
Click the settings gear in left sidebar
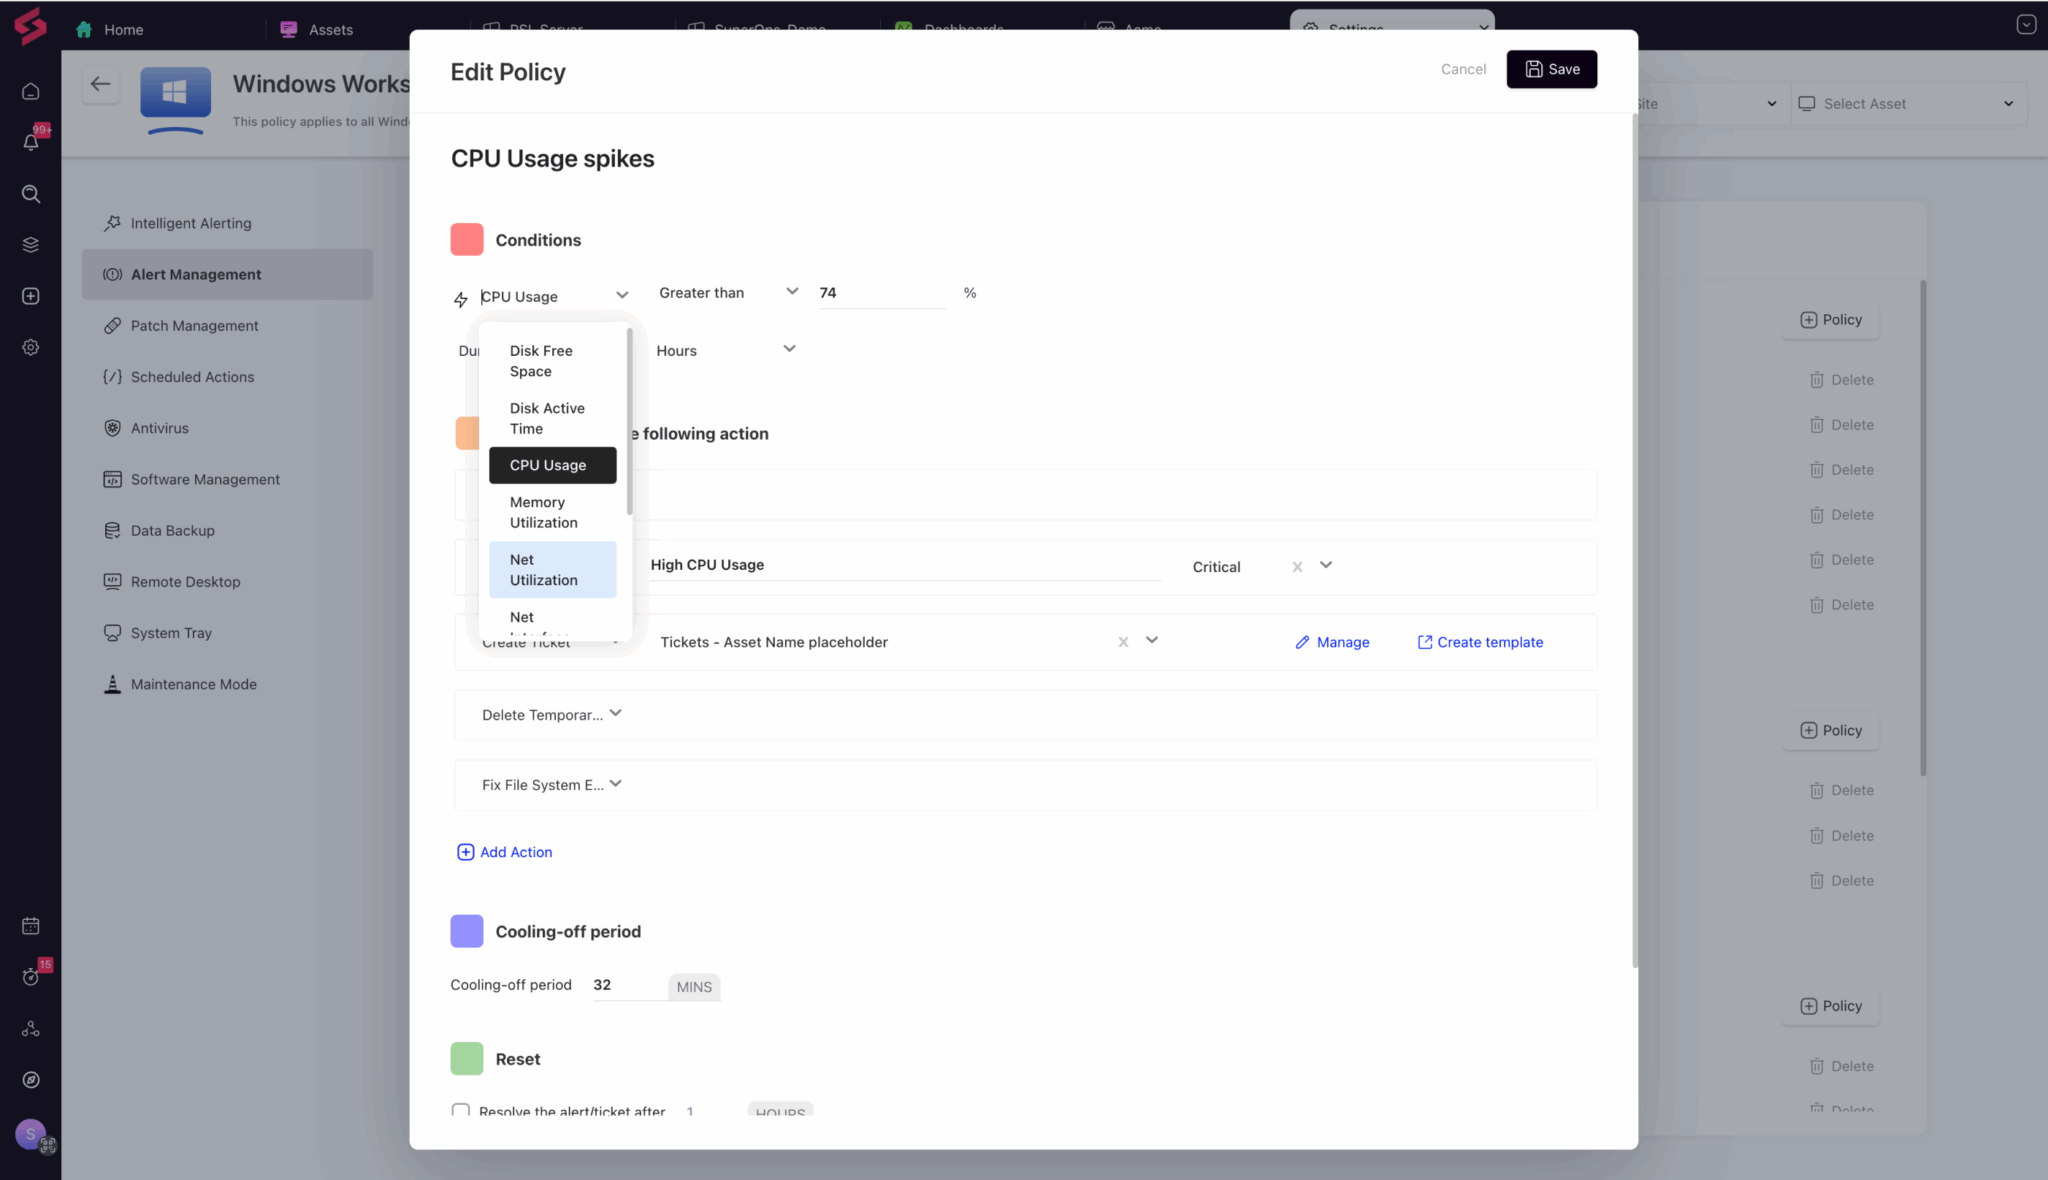pyautogui.click(x=31, y=347)
